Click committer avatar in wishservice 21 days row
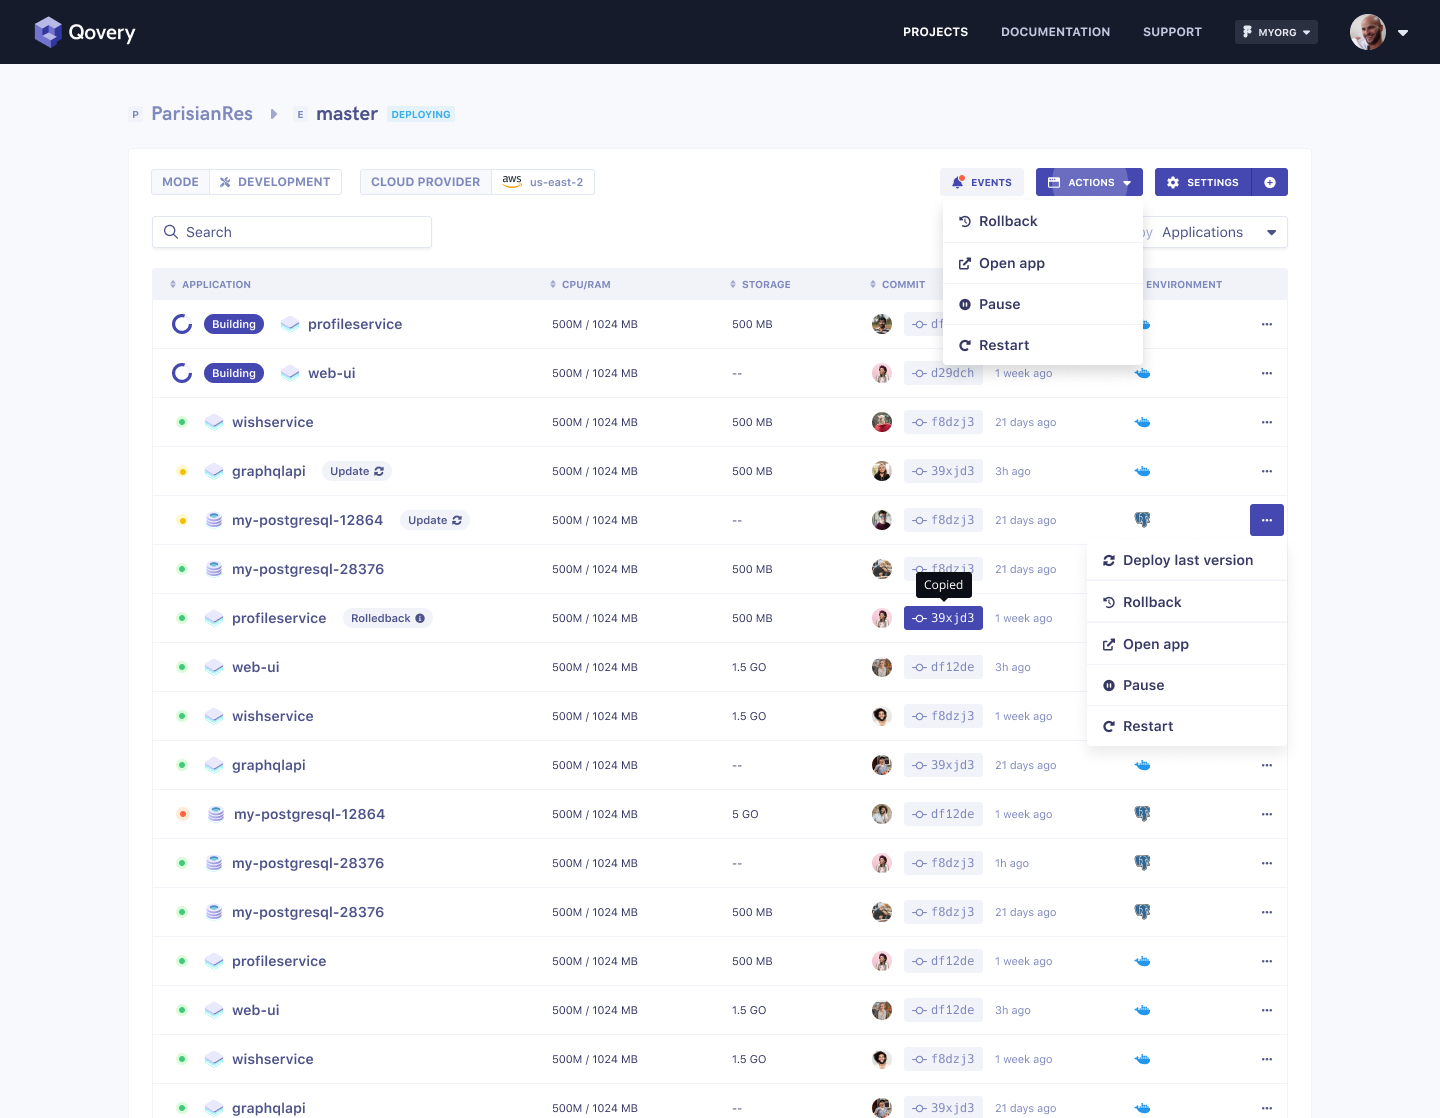The width and height of the screenshot is (1440, 1118). (x=882, y=422)
